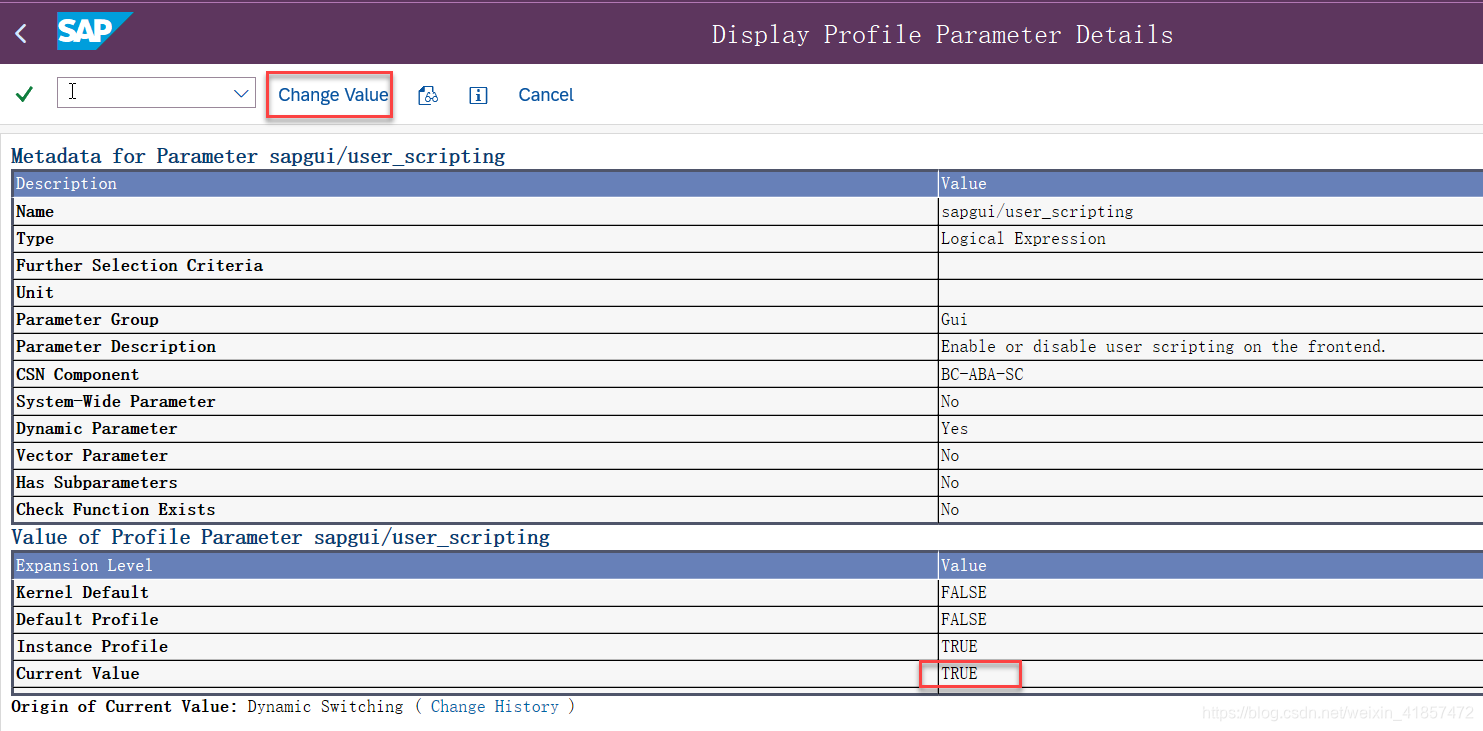Viewport: 1483px width, 731px height.
Task: Select 'No' value for Has Subparameters
Action: [950, 482]
